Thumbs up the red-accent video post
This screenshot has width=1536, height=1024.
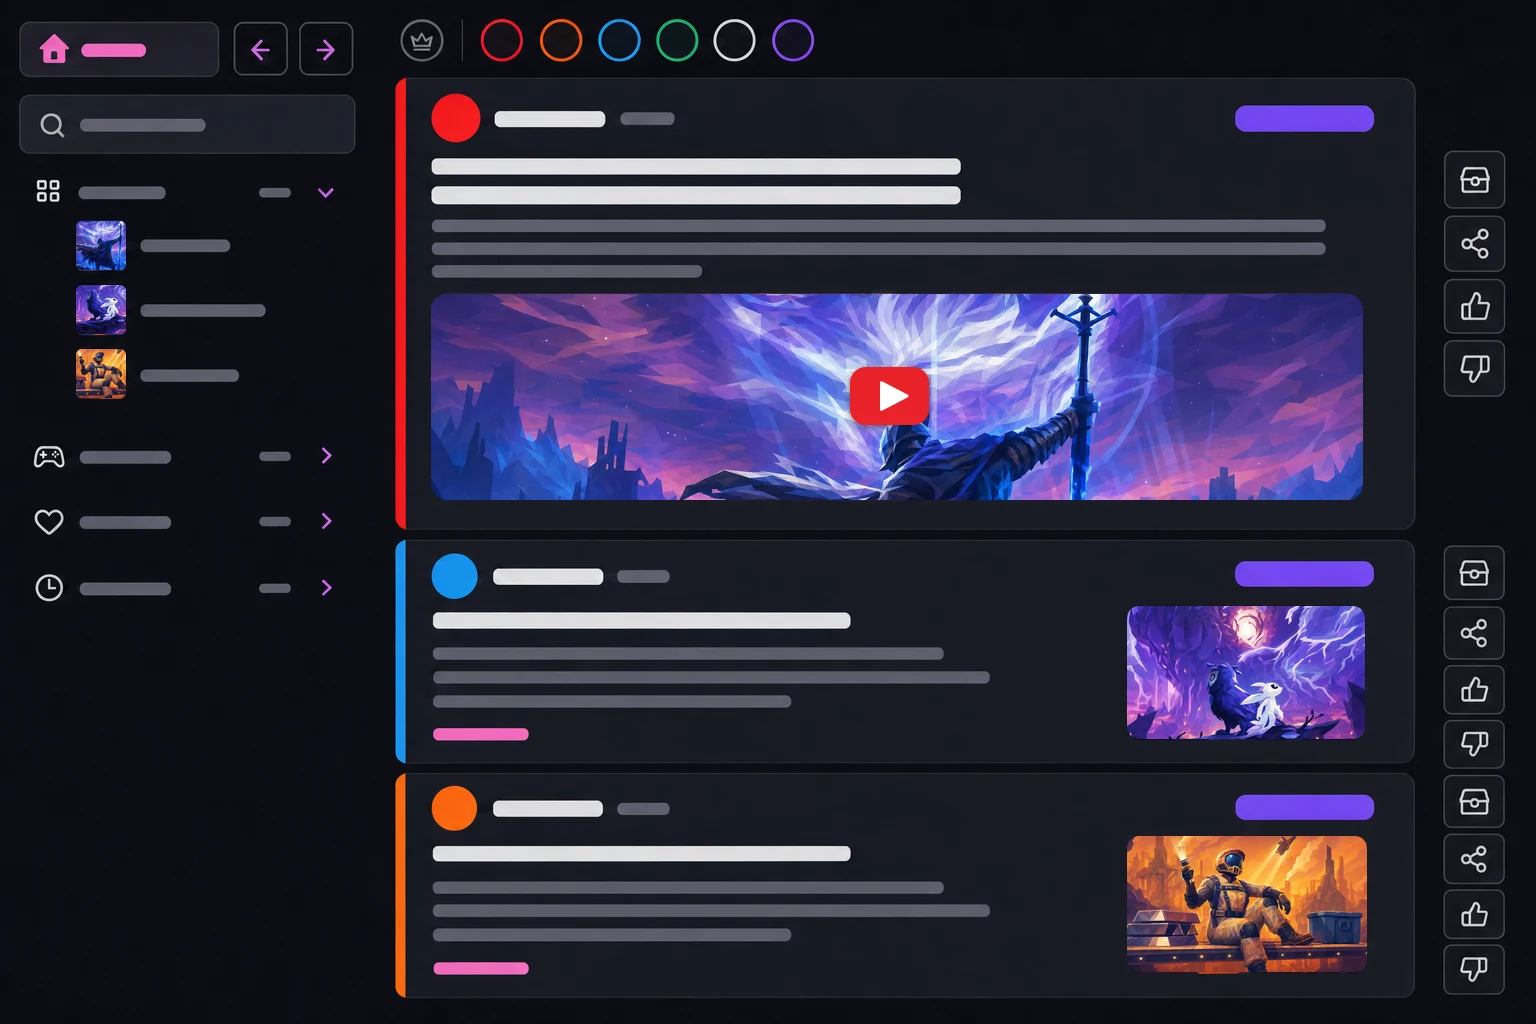1475,307
